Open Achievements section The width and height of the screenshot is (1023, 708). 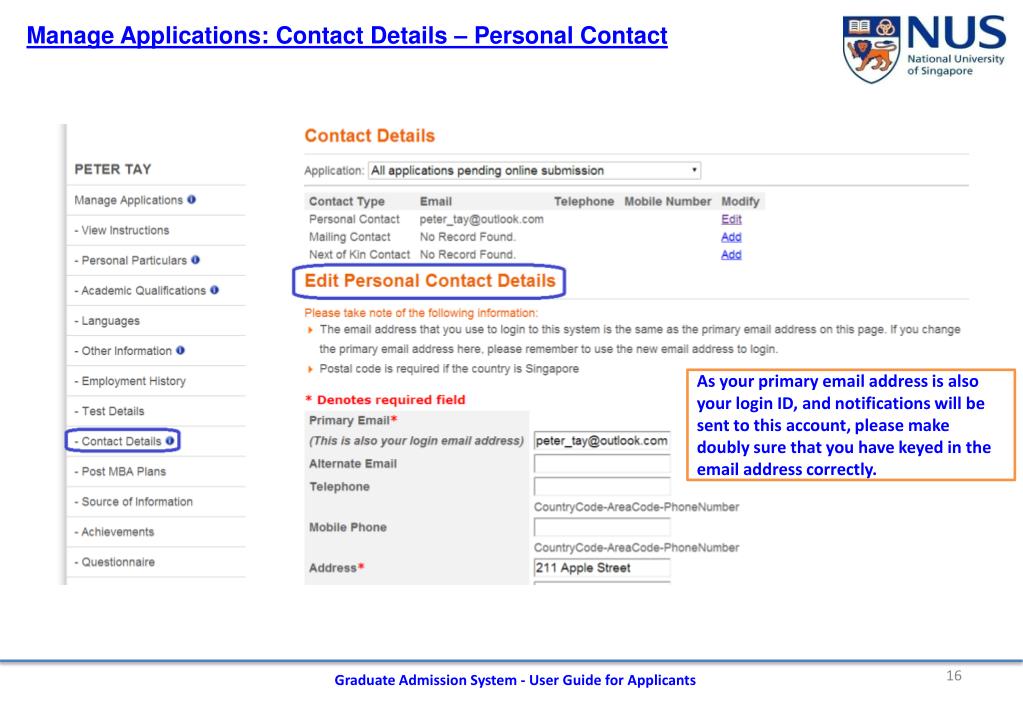click(x=114, y=532)
